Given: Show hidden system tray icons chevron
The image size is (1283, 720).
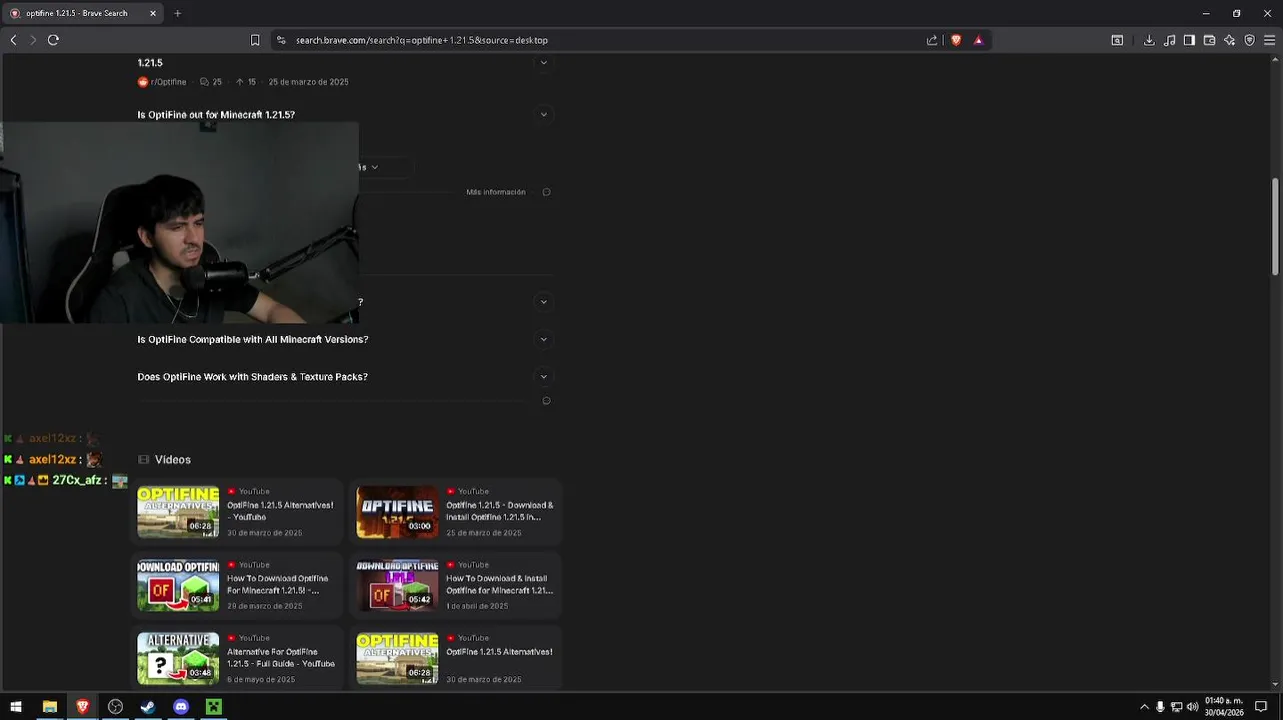Looking at the screenshot, I should pos(1144,707).
